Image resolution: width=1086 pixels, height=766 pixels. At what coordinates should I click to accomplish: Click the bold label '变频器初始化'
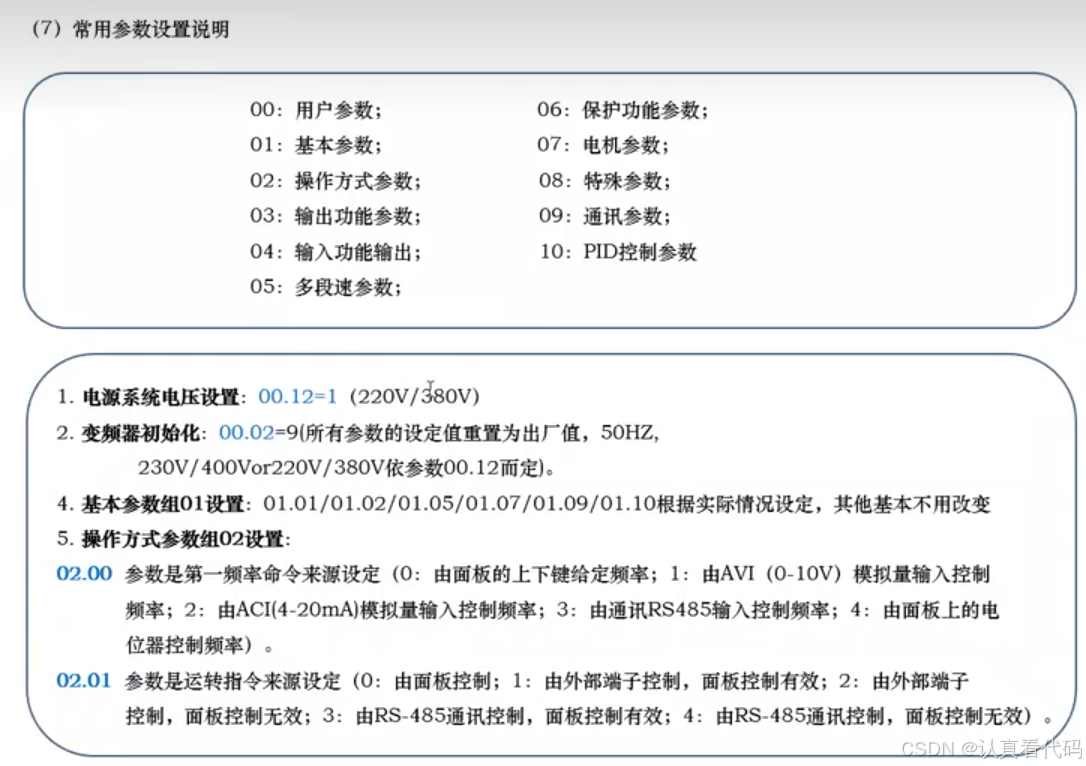pyautogui.click(x=141, y=434)
